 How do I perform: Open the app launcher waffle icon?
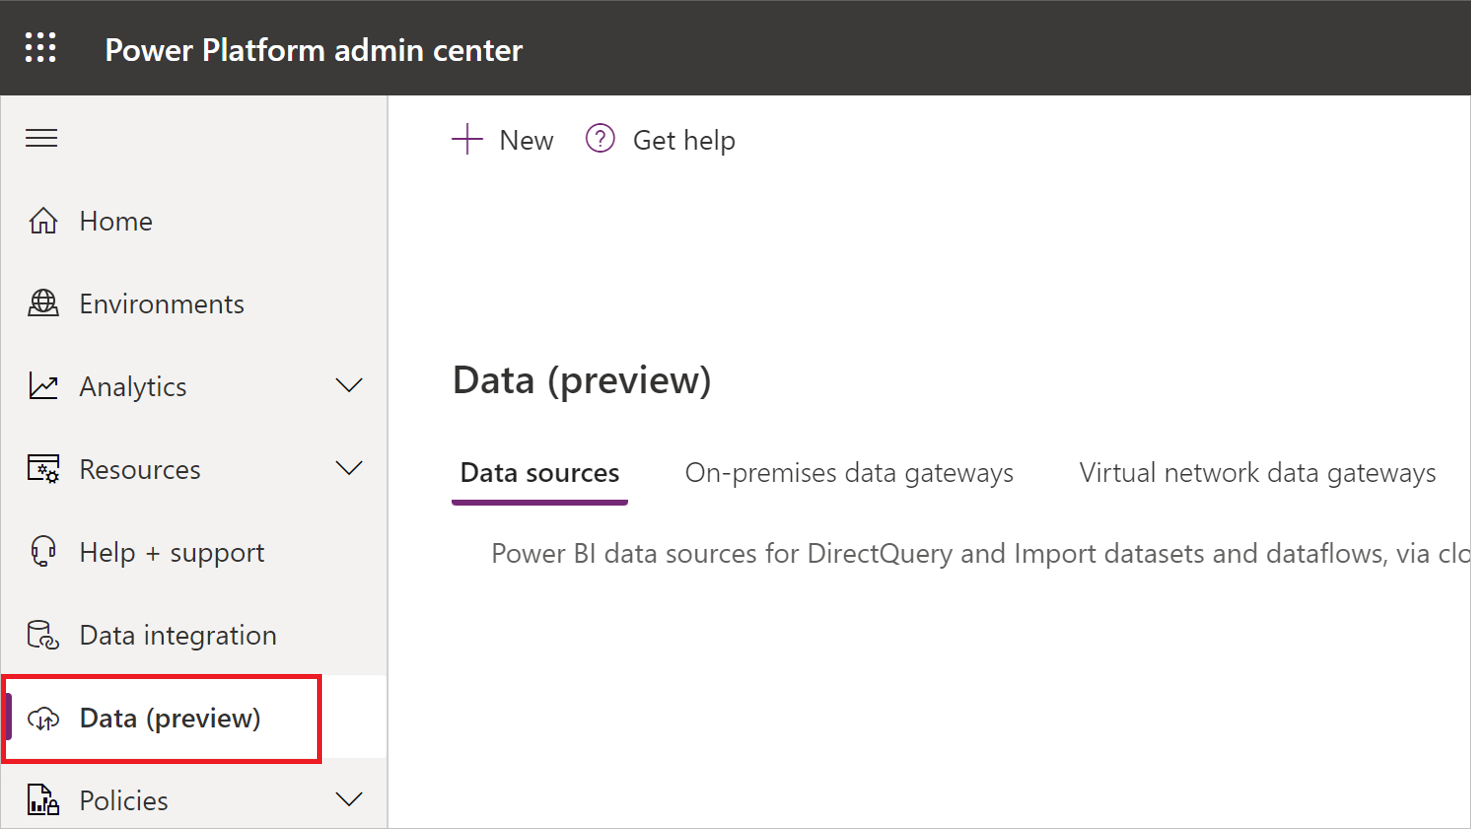tap(41, 48)
